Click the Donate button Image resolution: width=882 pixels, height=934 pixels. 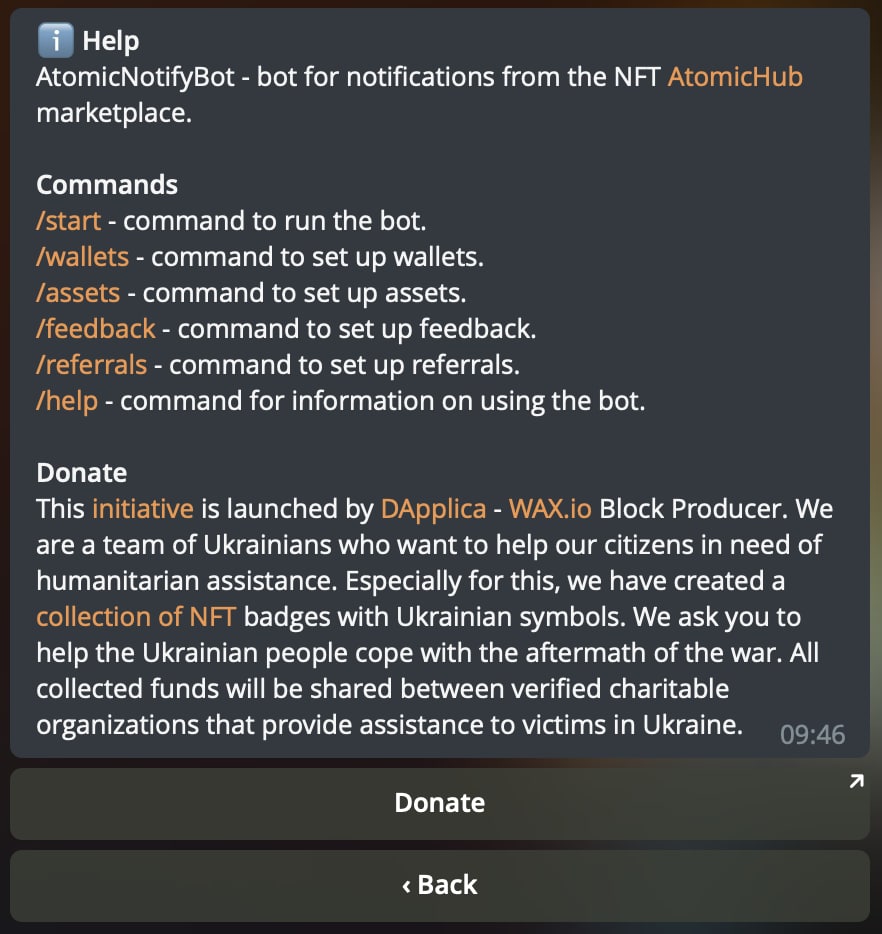(440, 804)
